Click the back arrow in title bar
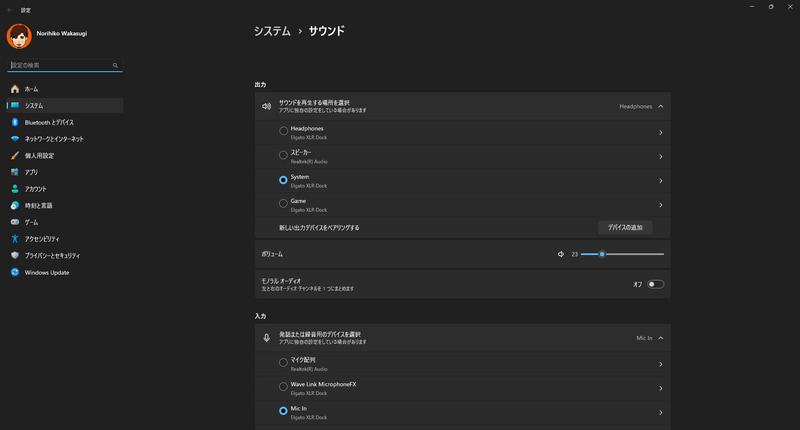The image size is (800, 430). click(x=10, y=10)
